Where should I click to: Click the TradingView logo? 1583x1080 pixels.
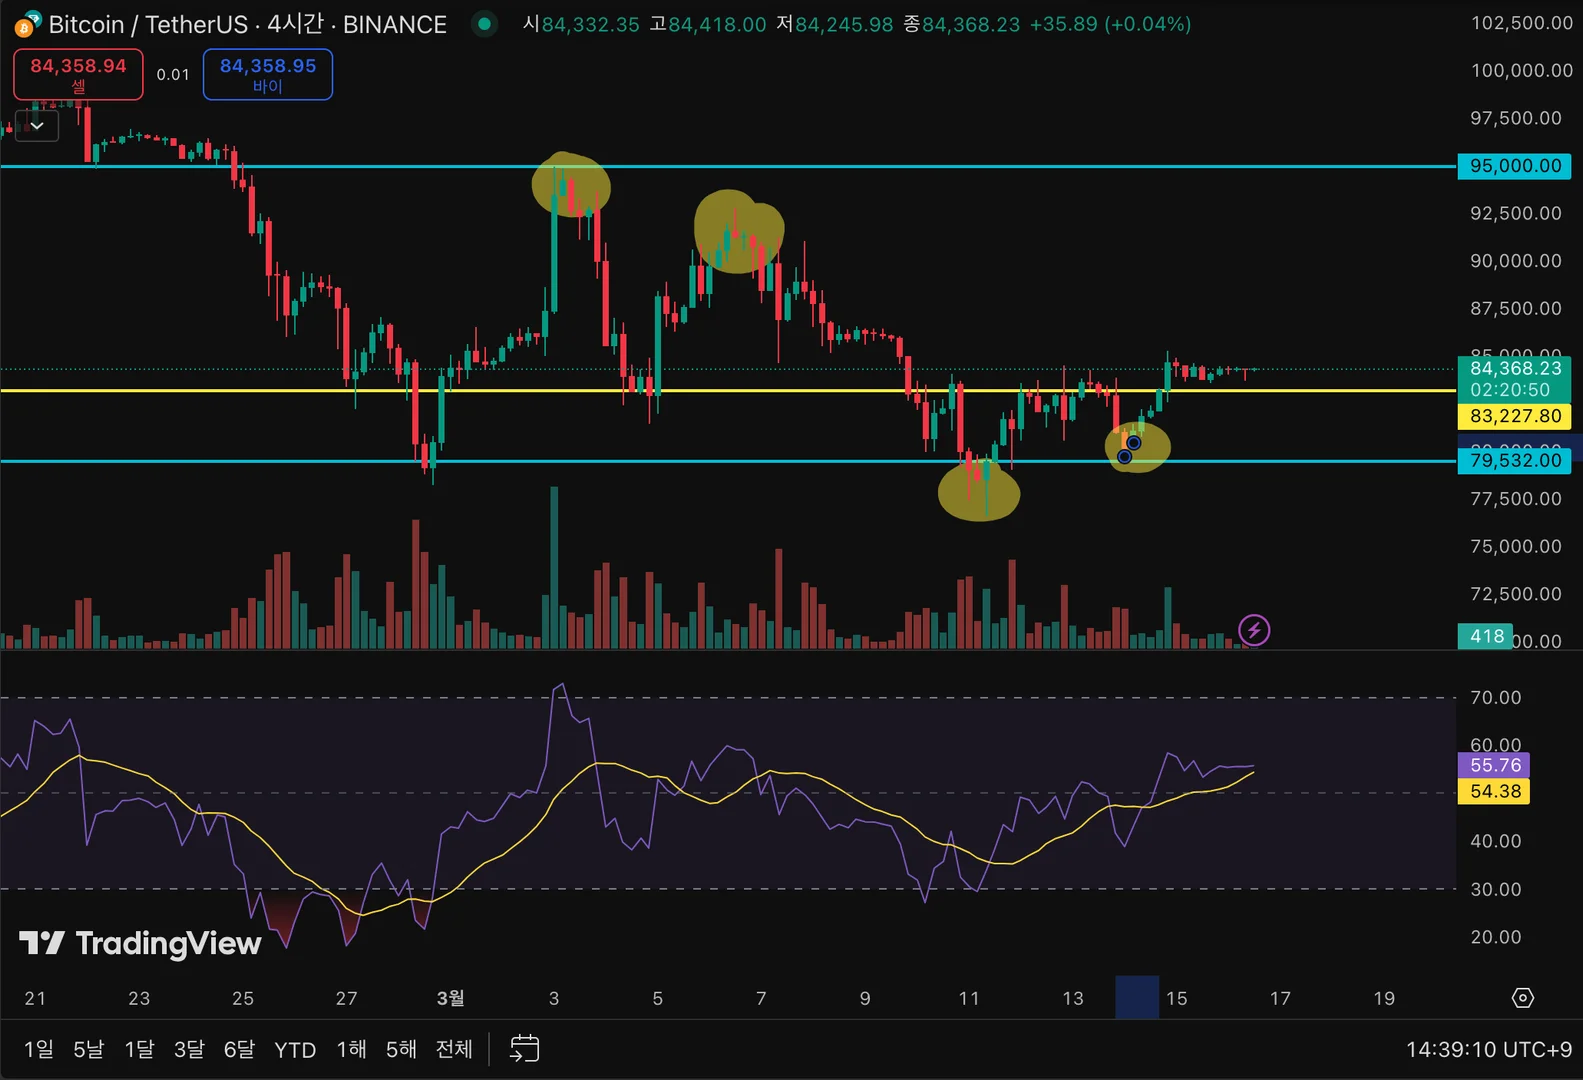[x=141, y=943]
